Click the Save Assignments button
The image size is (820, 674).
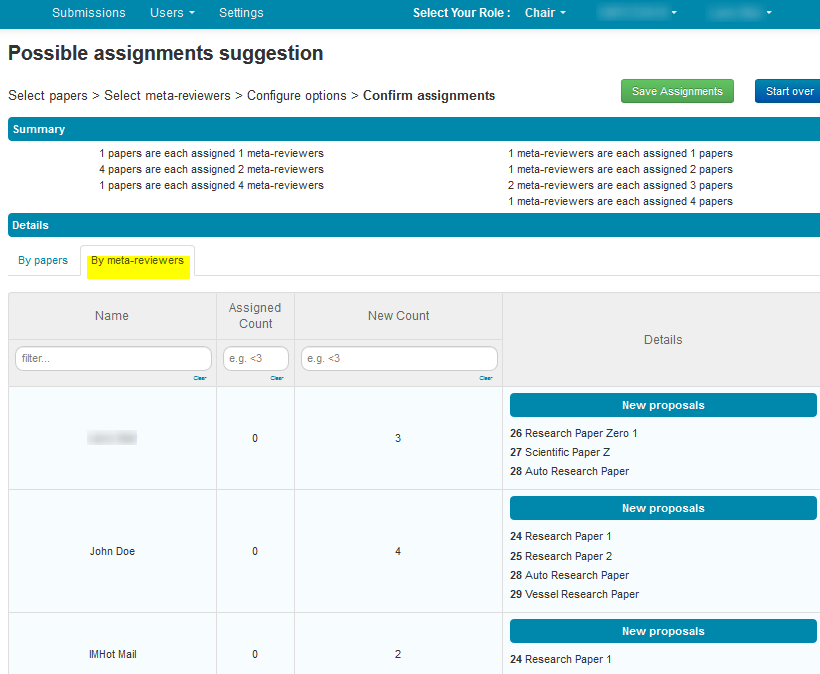[x=677, y=91]
